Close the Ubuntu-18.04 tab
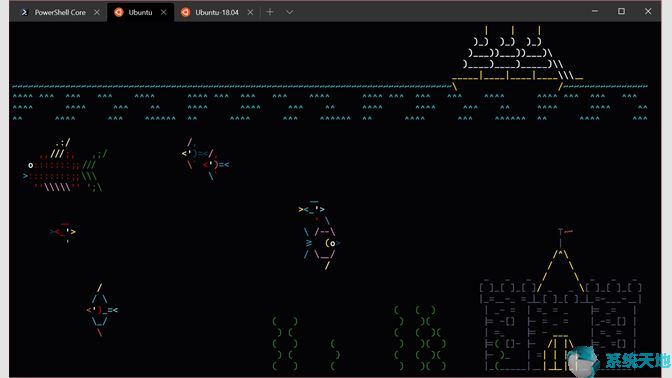 tap(250, 12)
